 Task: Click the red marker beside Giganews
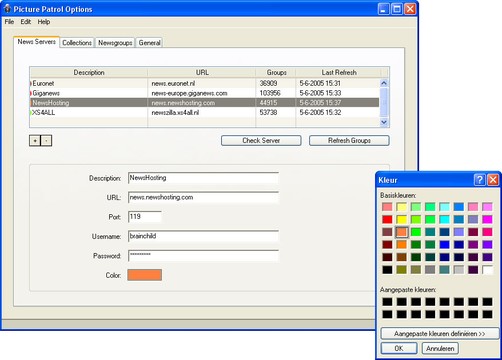coord(31,93)
